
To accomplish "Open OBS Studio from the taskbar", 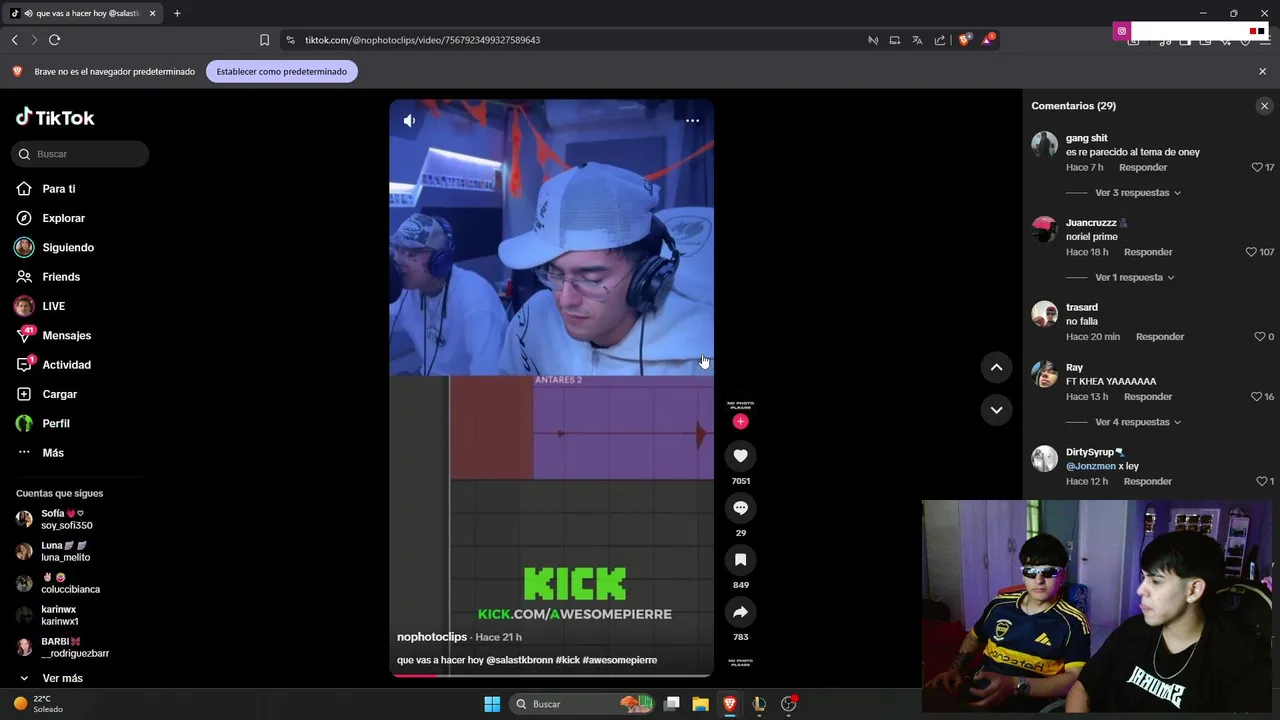I will click(x=788, y=704).
